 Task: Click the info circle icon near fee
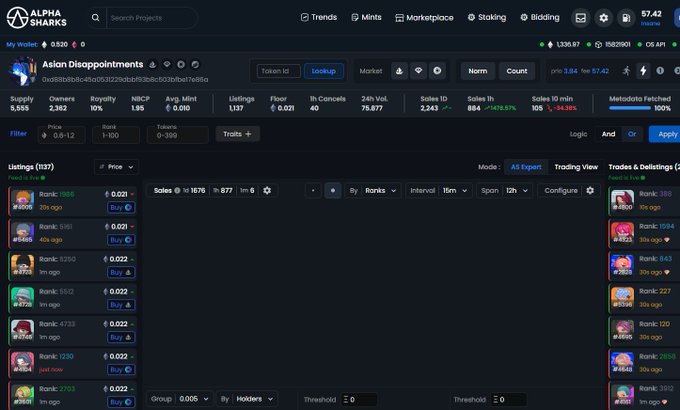[x=660, y=71]
